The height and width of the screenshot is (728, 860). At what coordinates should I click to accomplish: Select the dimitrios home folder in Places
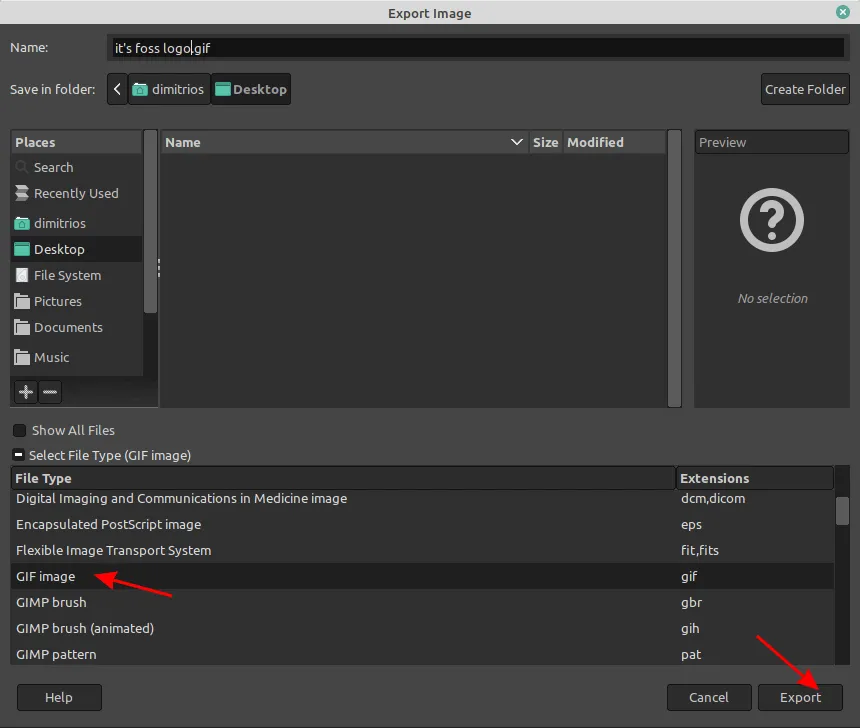coord(59,224)
